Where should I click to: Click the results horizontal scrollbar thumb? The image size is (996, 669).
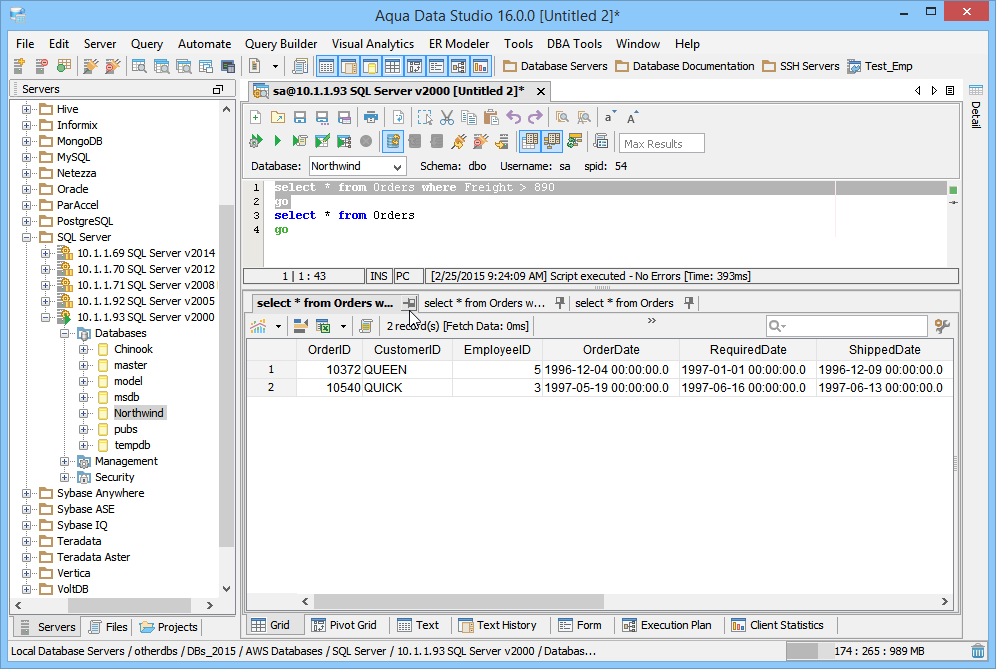pos(459,601)
